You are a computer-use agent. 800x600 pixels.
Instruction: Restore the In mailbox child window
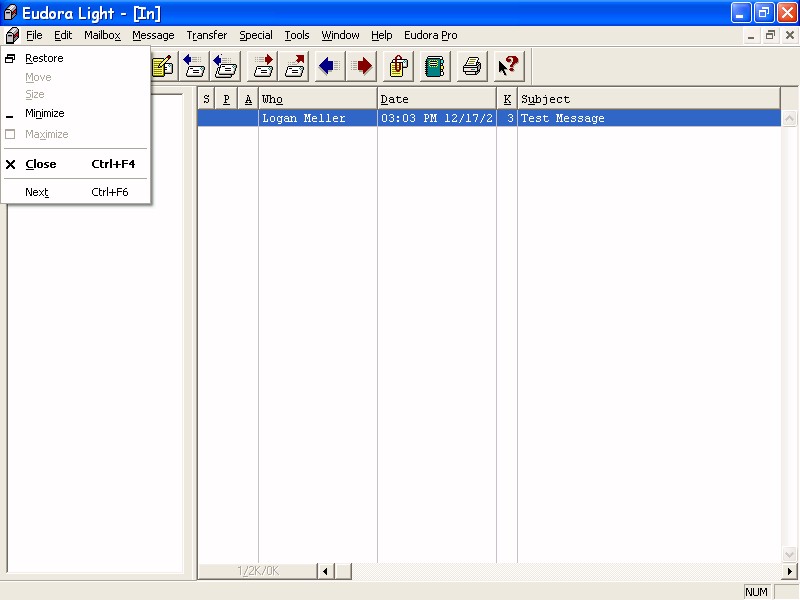(x=770, y=35)
